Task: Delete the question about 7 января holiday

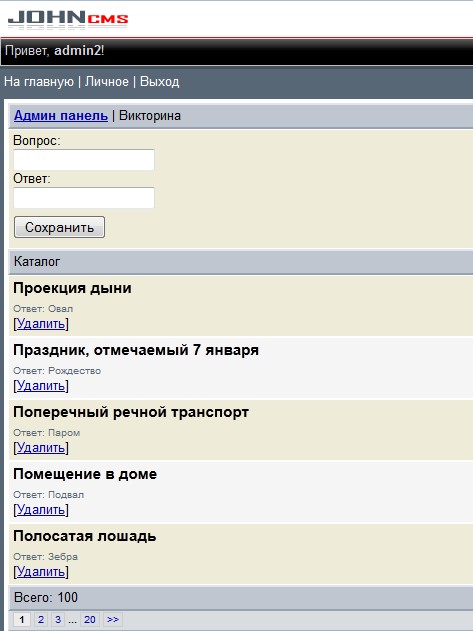Action: [41, 386]
